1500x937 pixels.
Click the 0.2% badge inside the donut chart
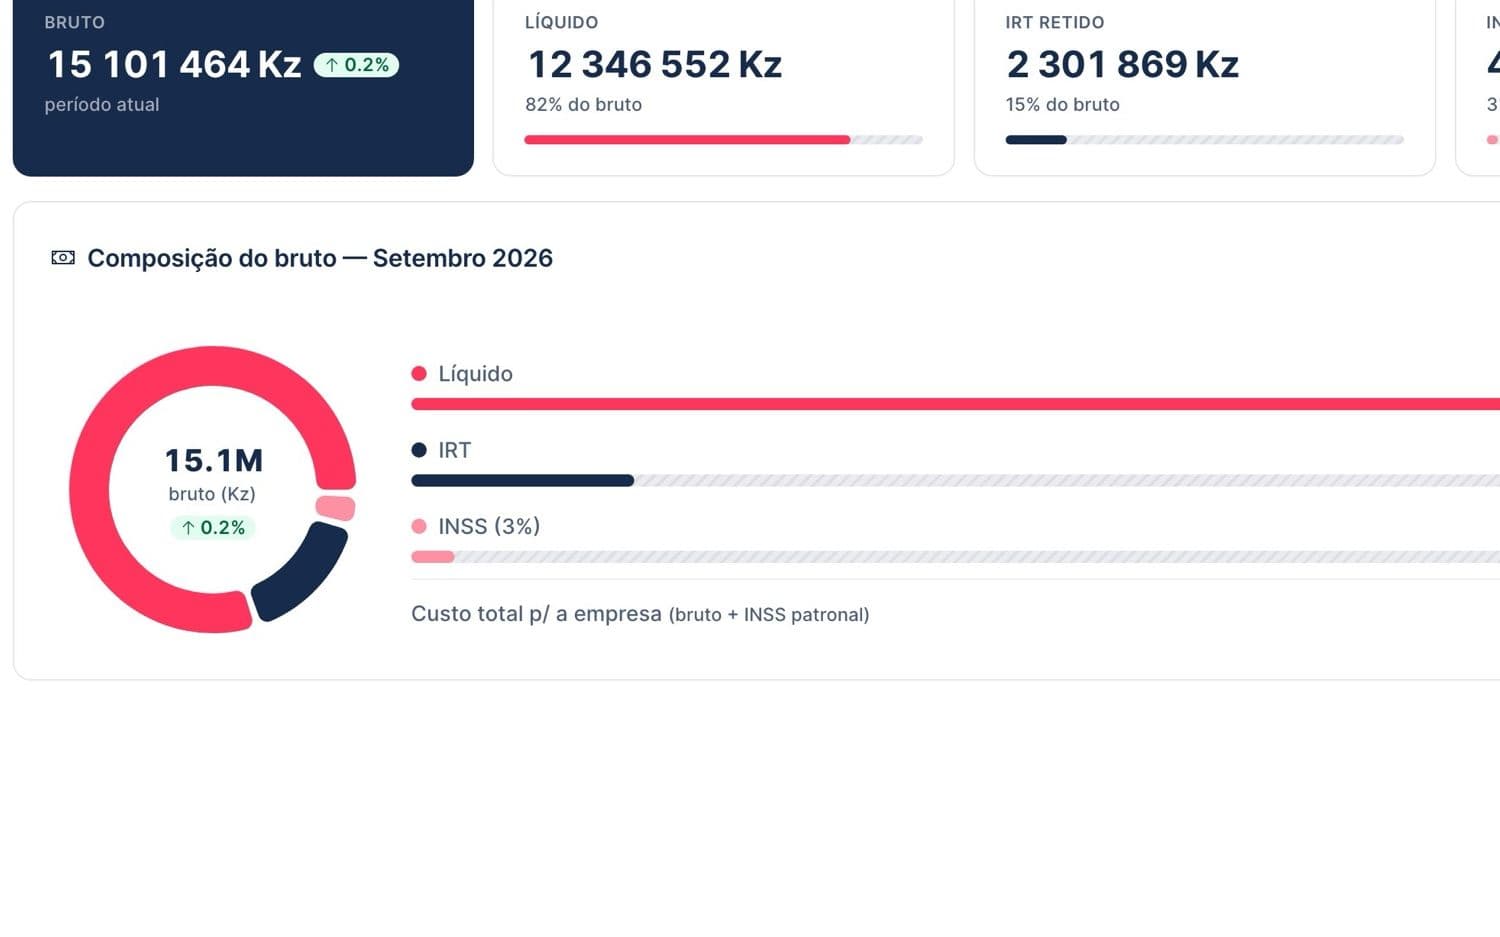tap(213, 527)
